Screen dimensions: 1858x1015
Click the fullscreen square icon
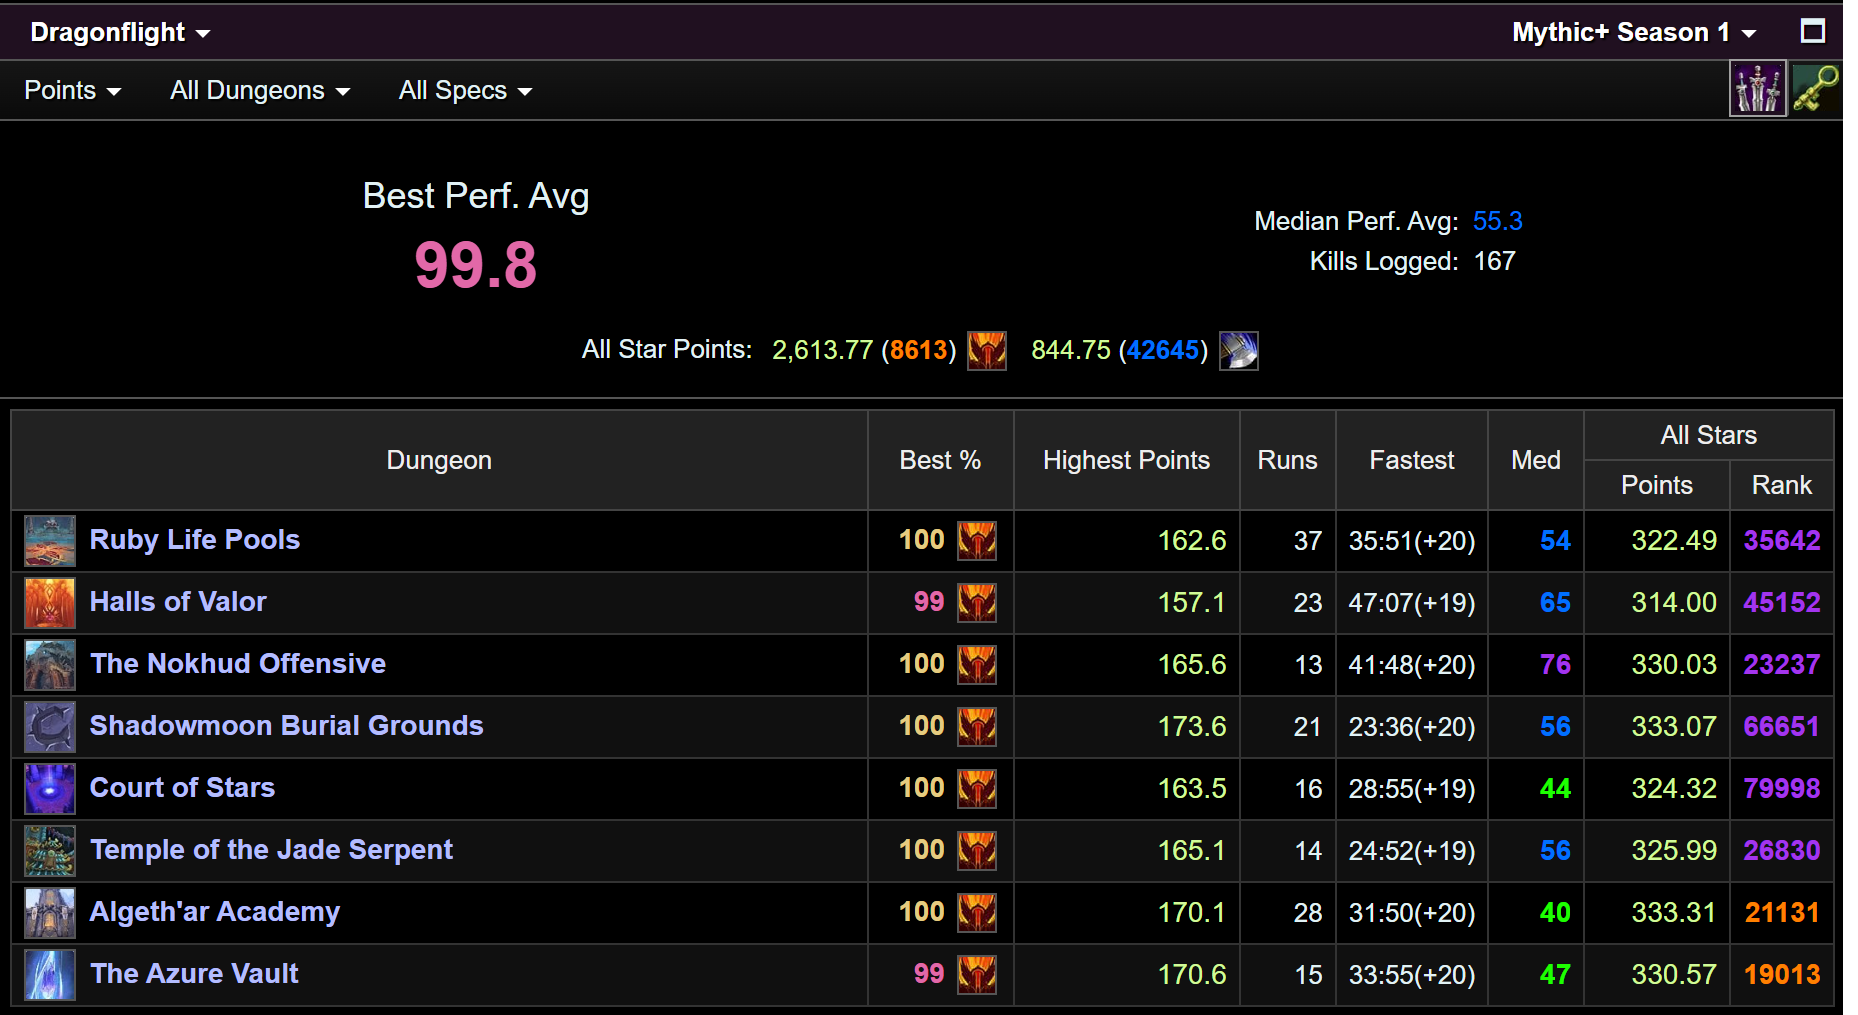point(1813,31)
